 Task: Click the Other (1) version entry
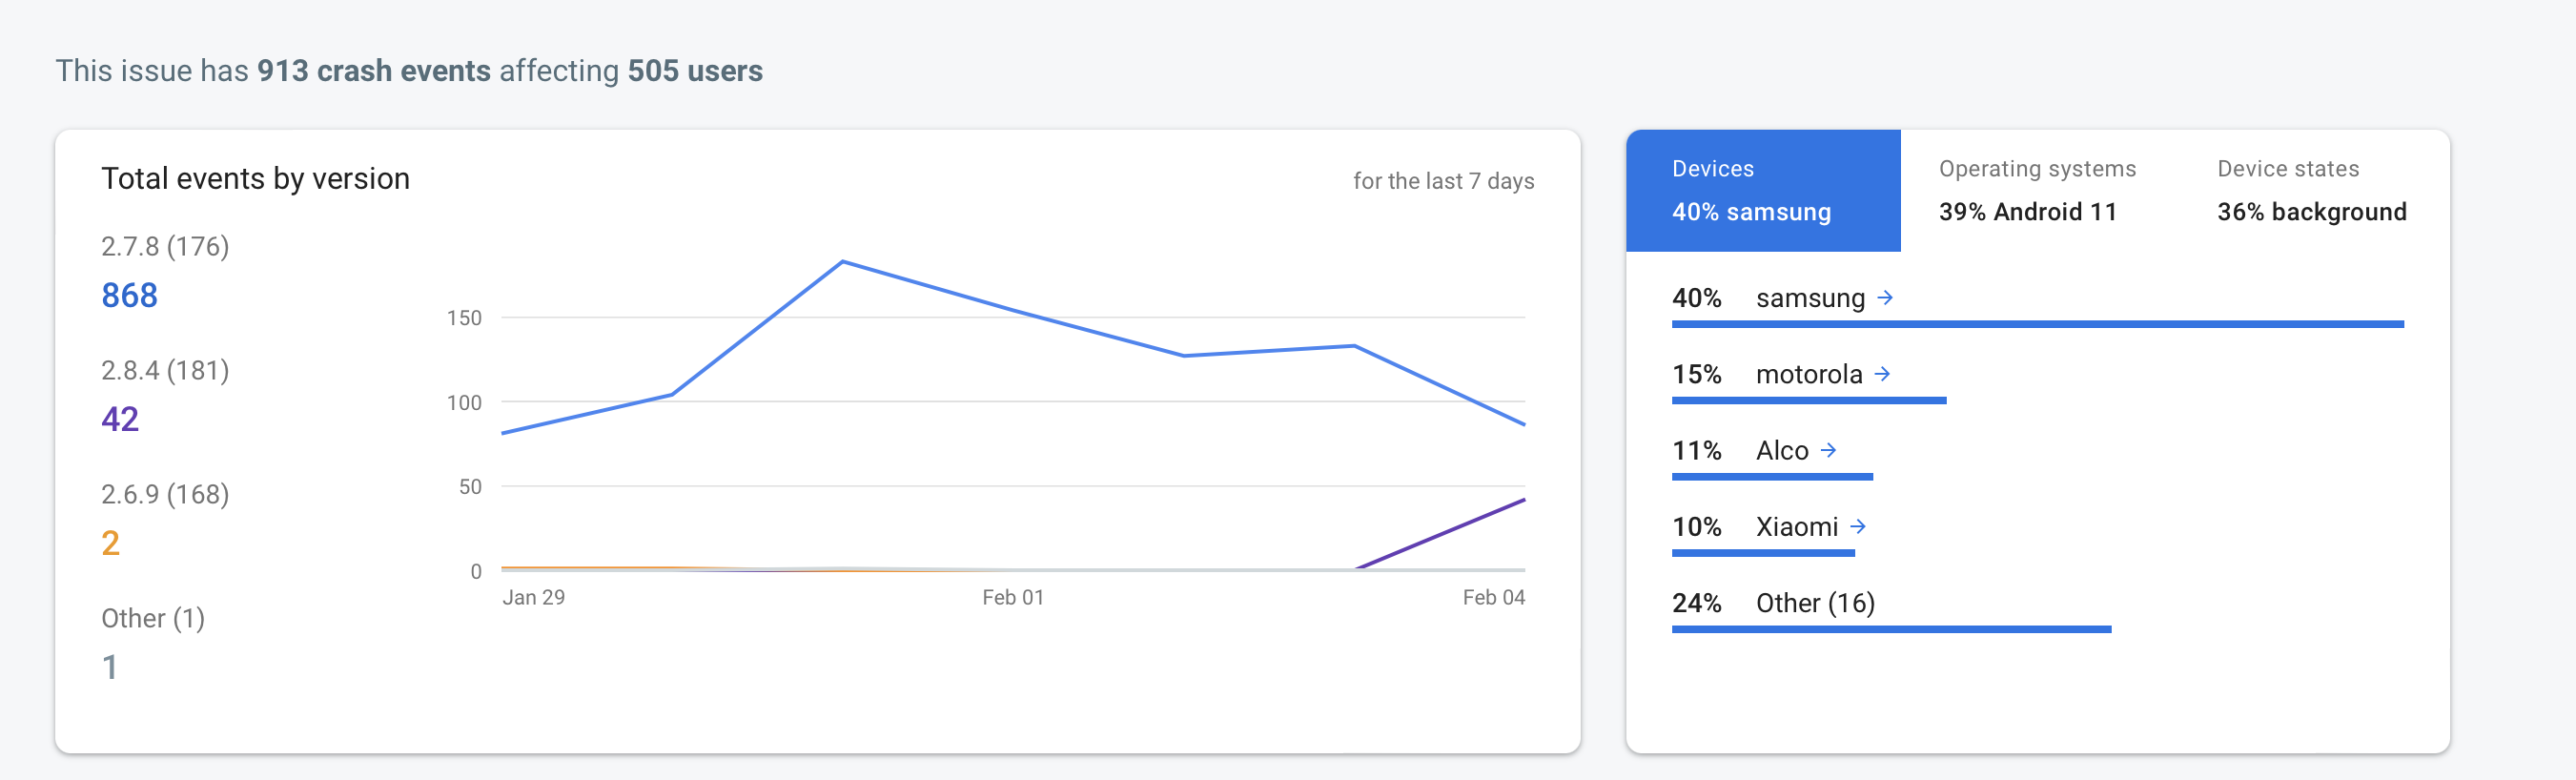tap(152, 619)
